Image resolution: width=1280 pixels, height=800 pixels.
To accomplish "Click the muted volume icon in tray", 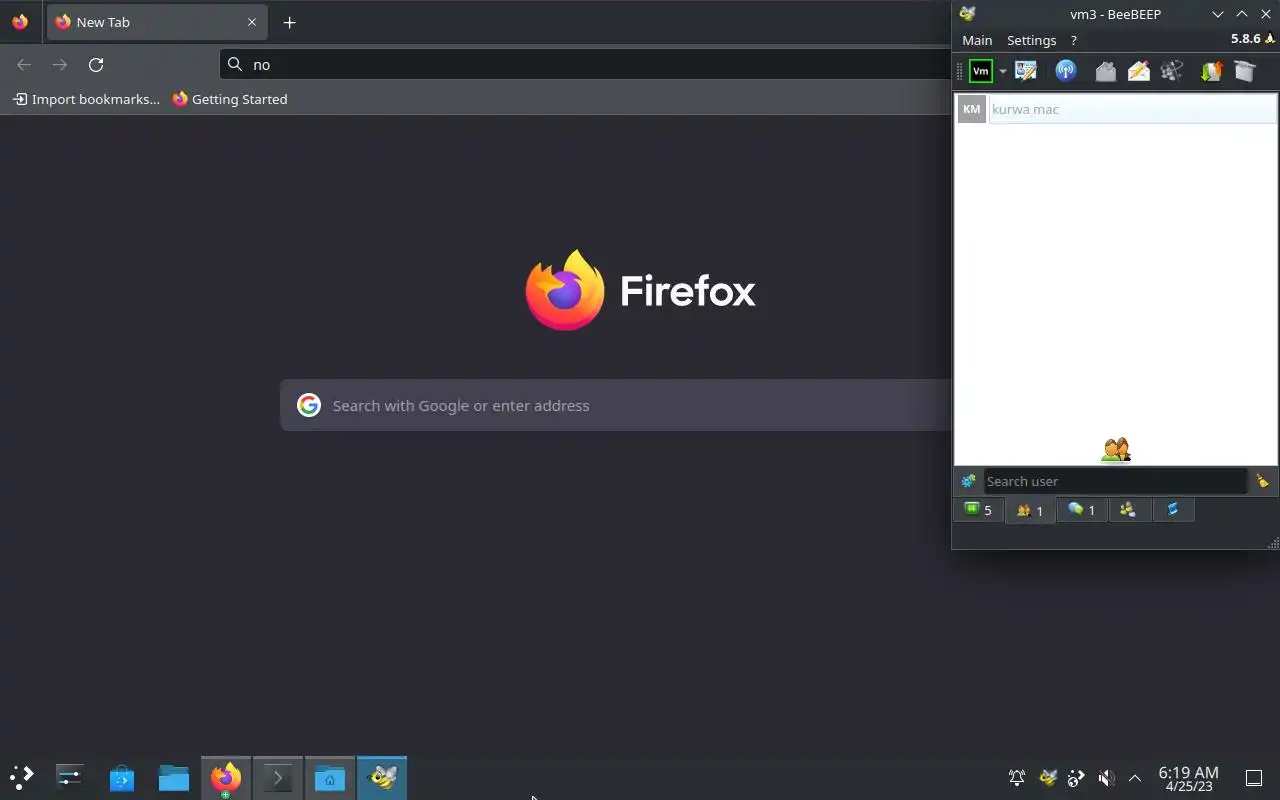I will [1106, 778].
